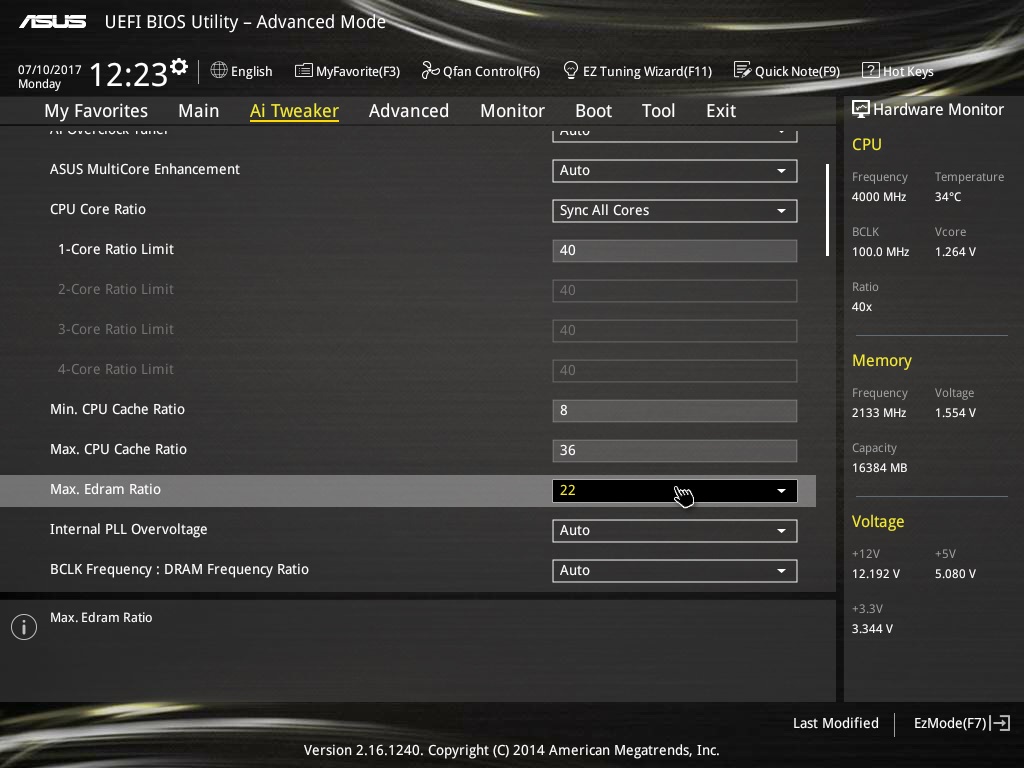Screen dimensions: 1024x768
Task: Open MyFavorite(F3) list icon
Action: coord(304,71)
